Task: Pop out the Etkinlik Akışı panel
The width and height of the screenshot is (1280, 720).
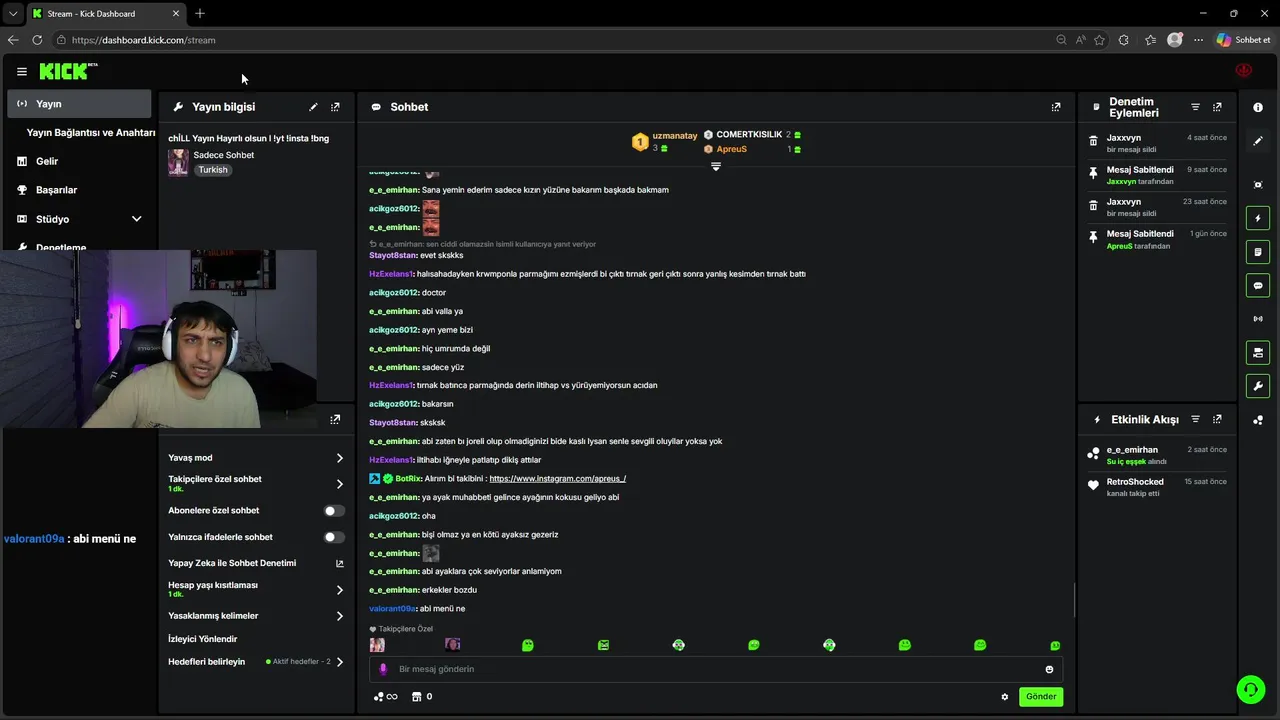Action: coord(1217,419)
